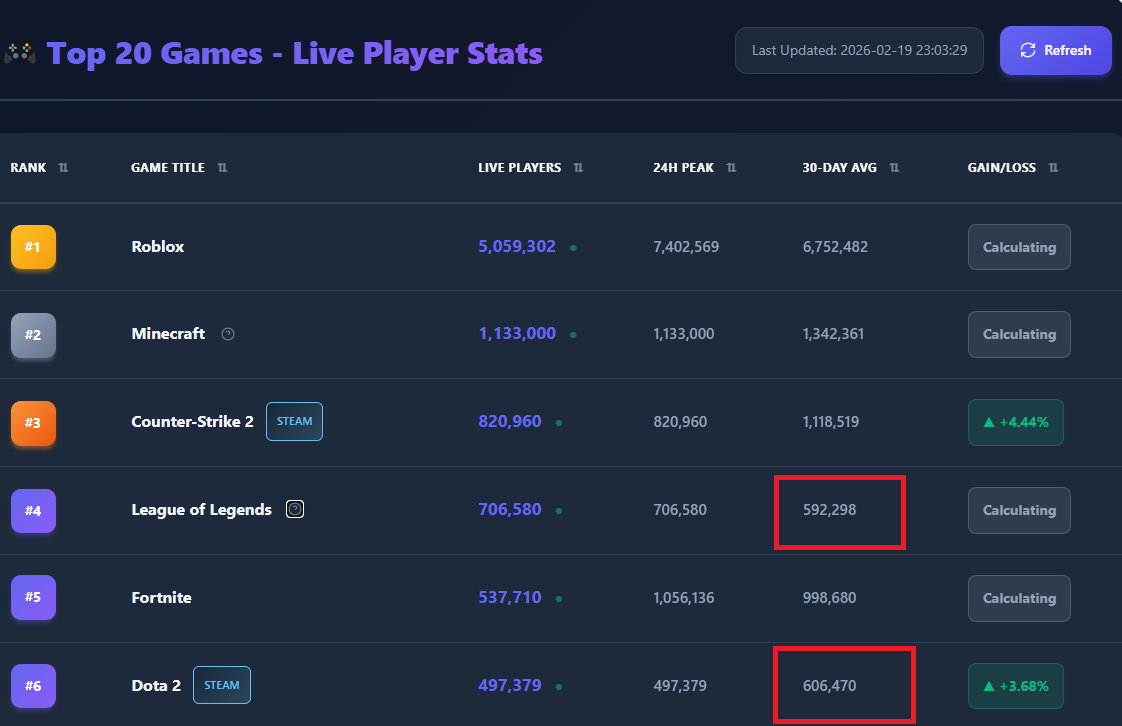This screenshot has width=1122, height=726.
Task: Click the Minecraft info question icon
Action: [228, 334]
